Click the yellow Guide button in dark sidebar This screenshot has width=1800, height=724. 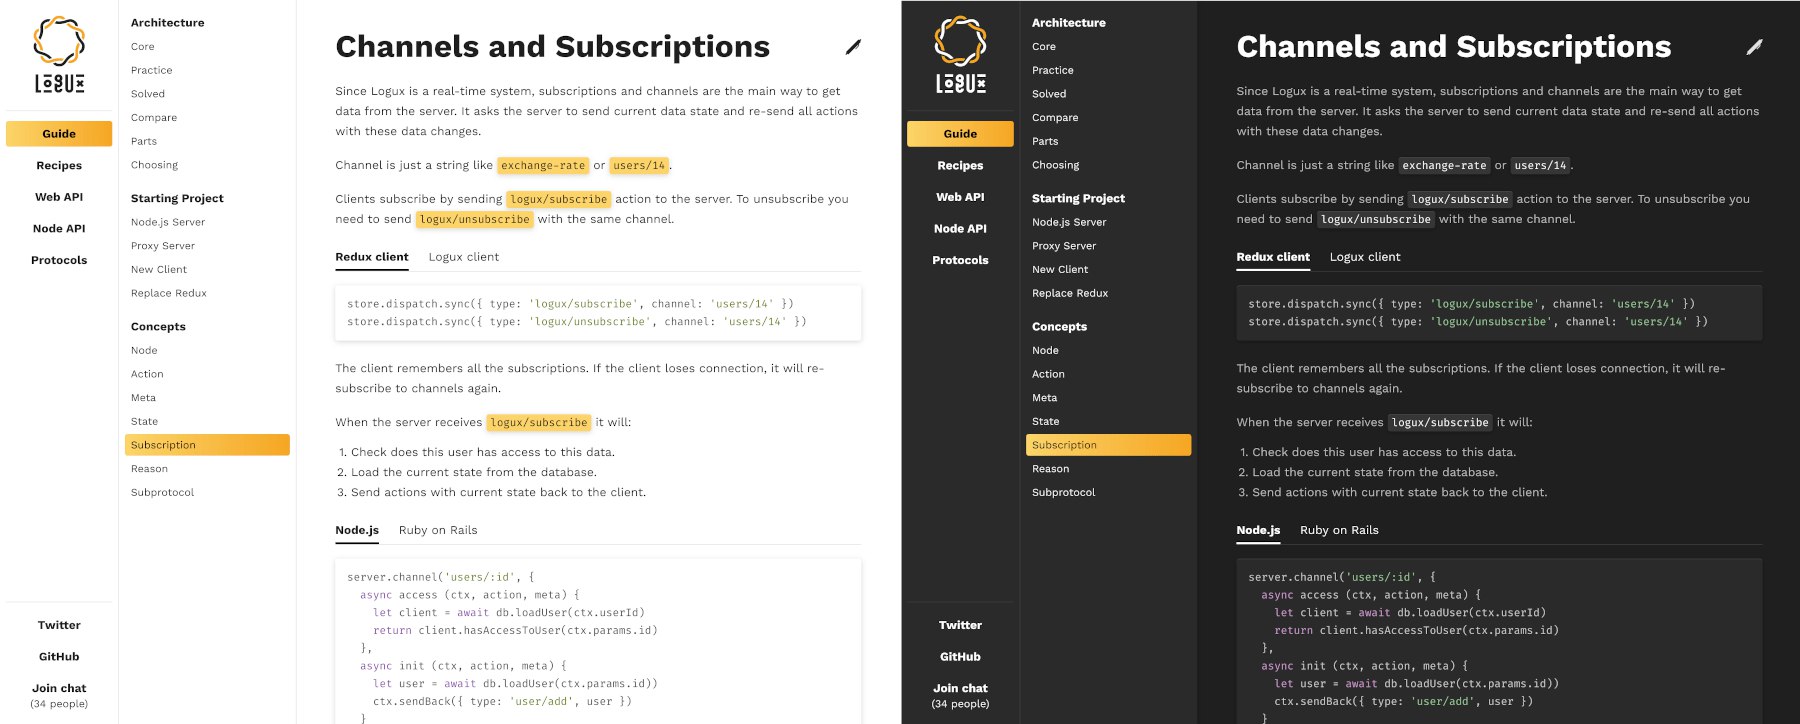coord(960,134)
